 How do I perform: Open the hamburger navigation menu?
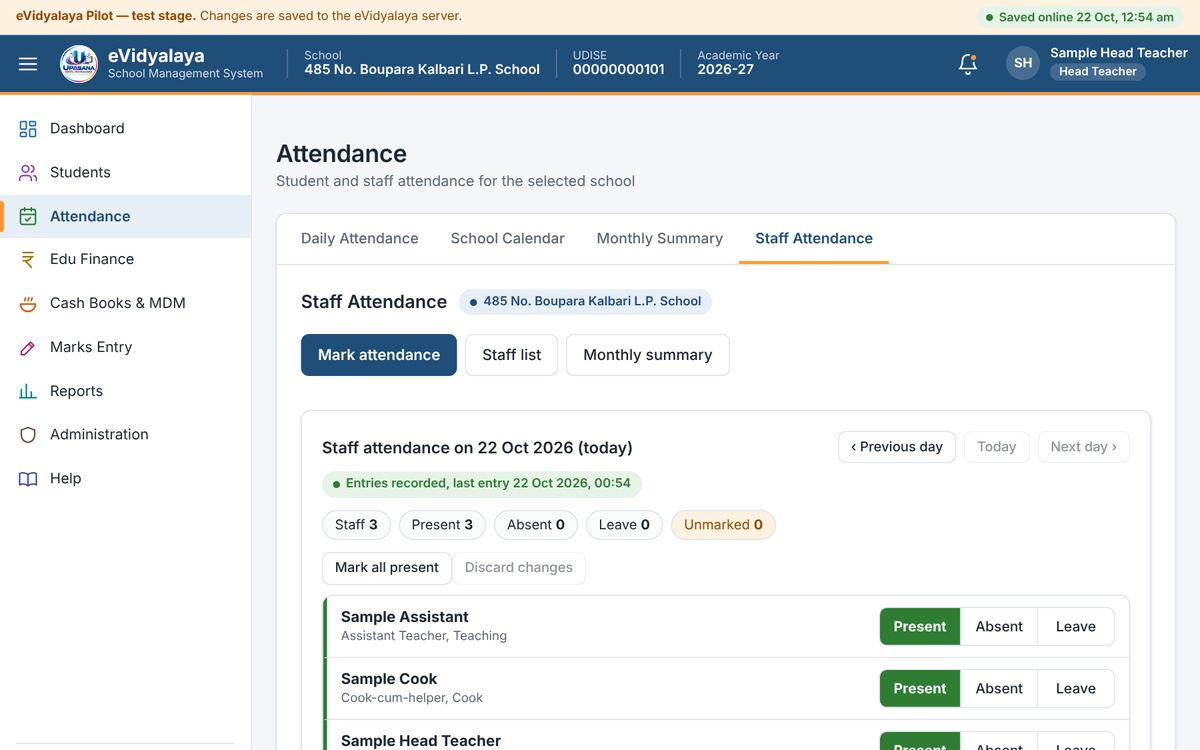[x=28, y=64]
